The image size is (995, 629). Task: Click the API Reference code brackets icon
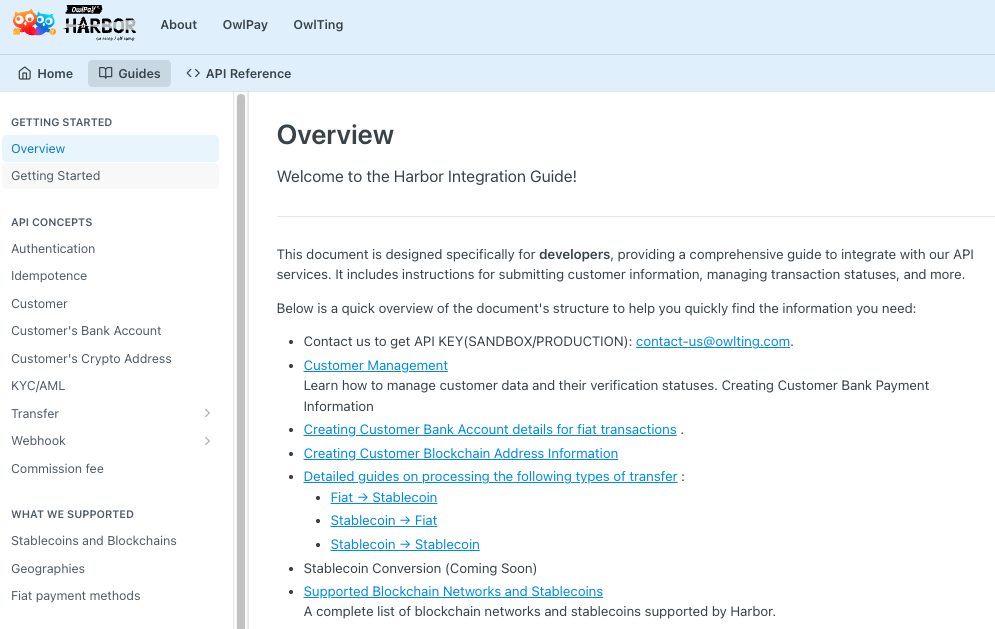click(x=193, y=74)
